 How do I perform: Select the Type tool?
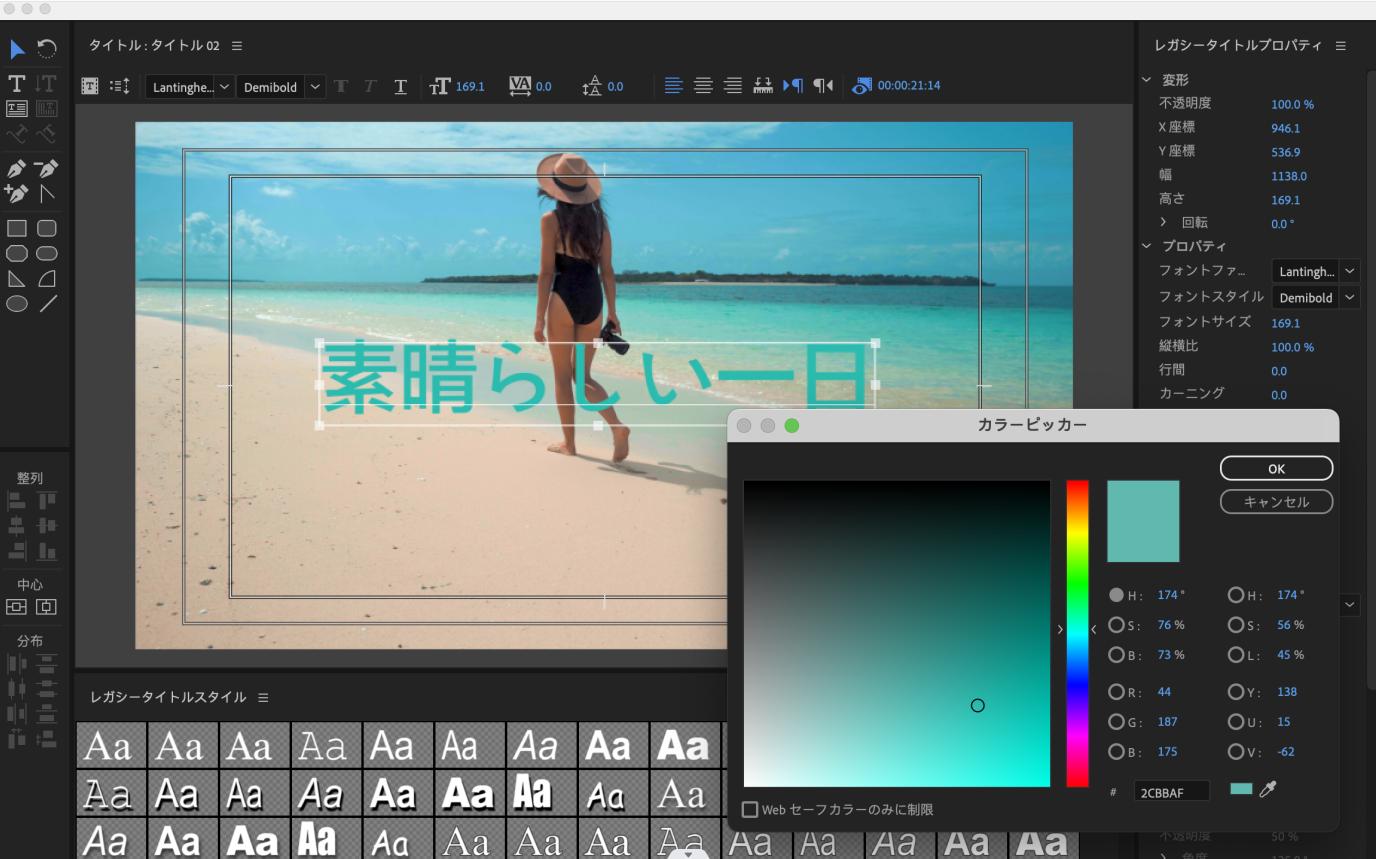click(17, 83)
